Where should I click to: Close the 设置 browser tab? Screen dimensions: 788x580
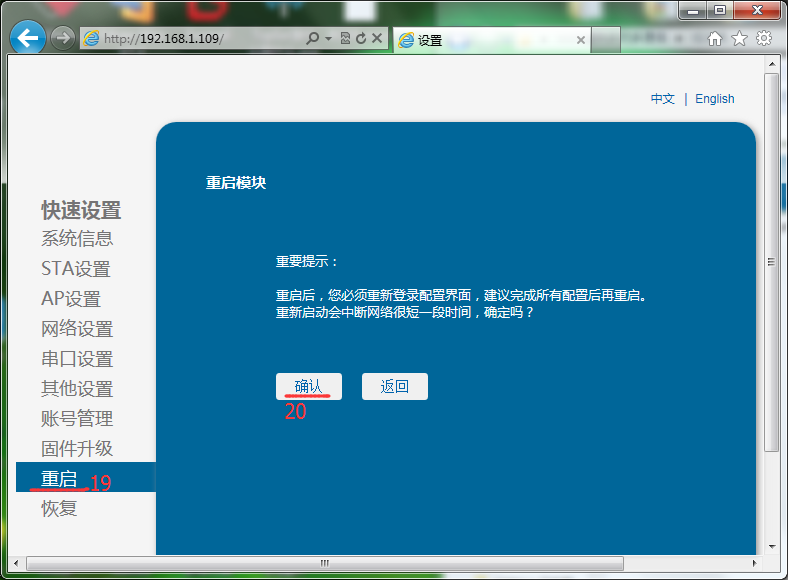coord(582,40)
